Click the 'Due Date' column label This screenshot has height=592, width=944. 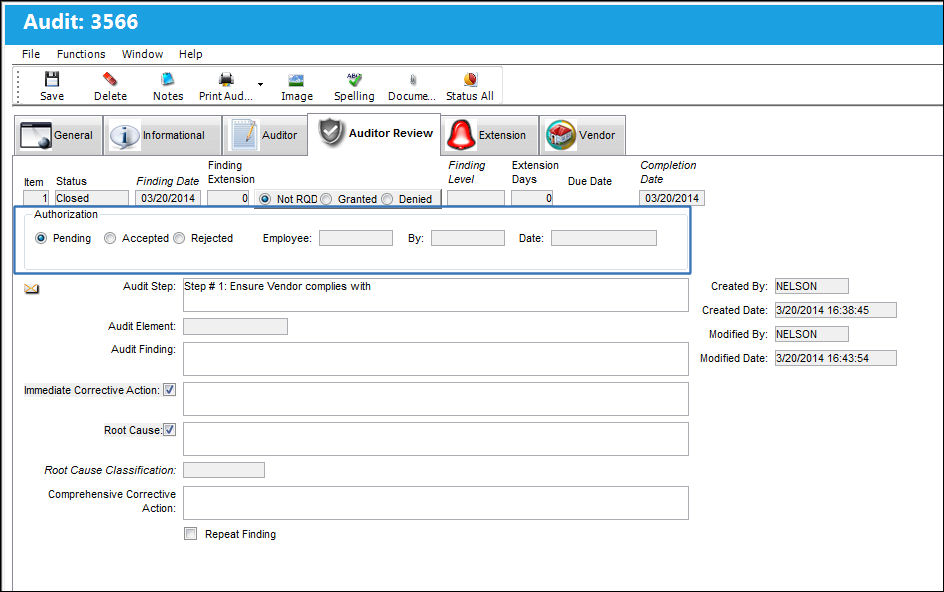589,181
